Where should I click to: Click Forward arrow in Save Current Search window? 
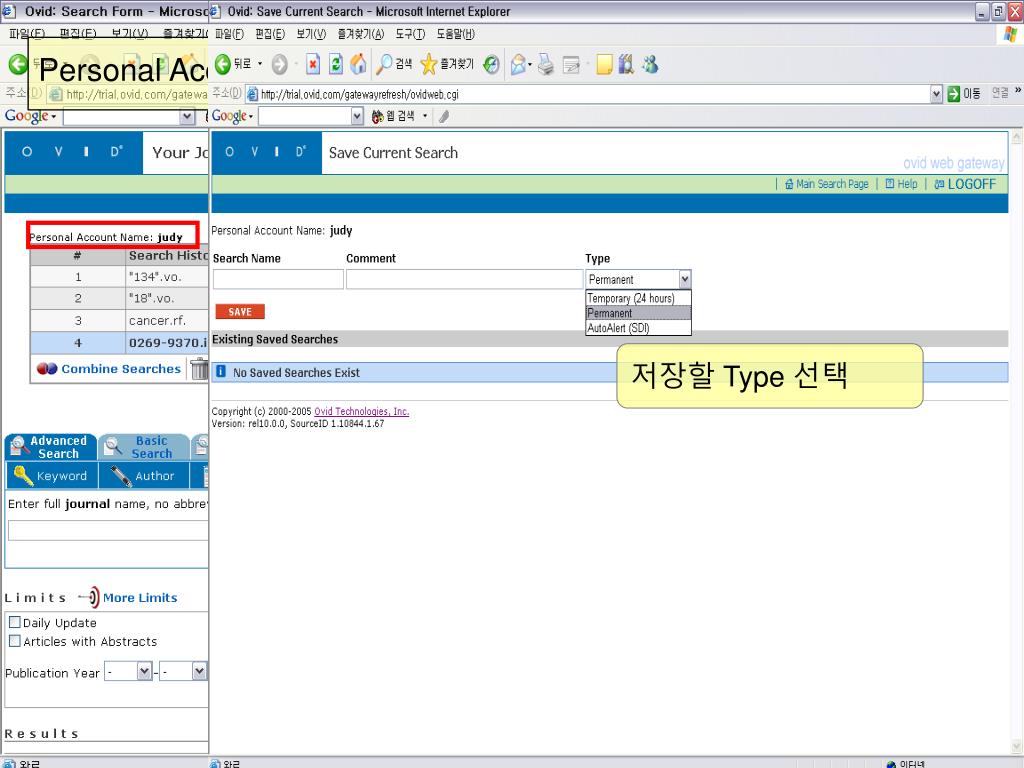point(280,64)
